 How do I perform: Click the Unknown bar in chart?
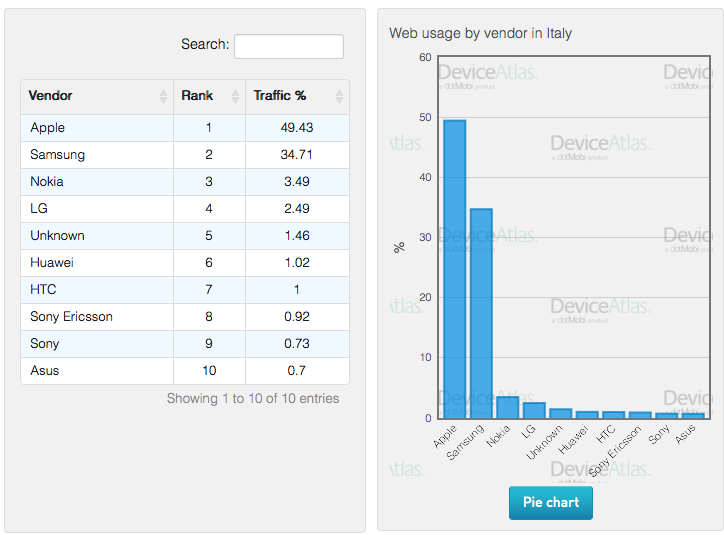tap(561, 414)
